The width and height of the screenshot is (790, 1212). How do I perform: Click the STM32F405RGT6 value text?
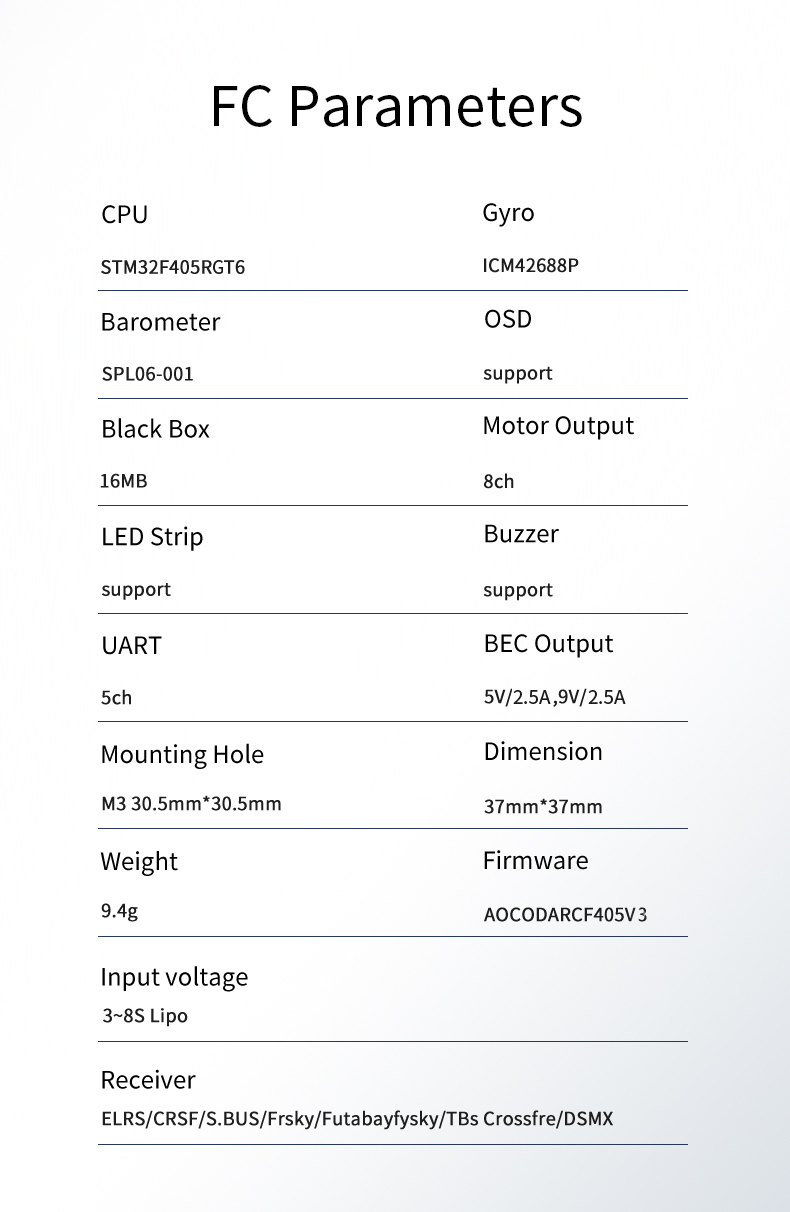click(173, 268)
